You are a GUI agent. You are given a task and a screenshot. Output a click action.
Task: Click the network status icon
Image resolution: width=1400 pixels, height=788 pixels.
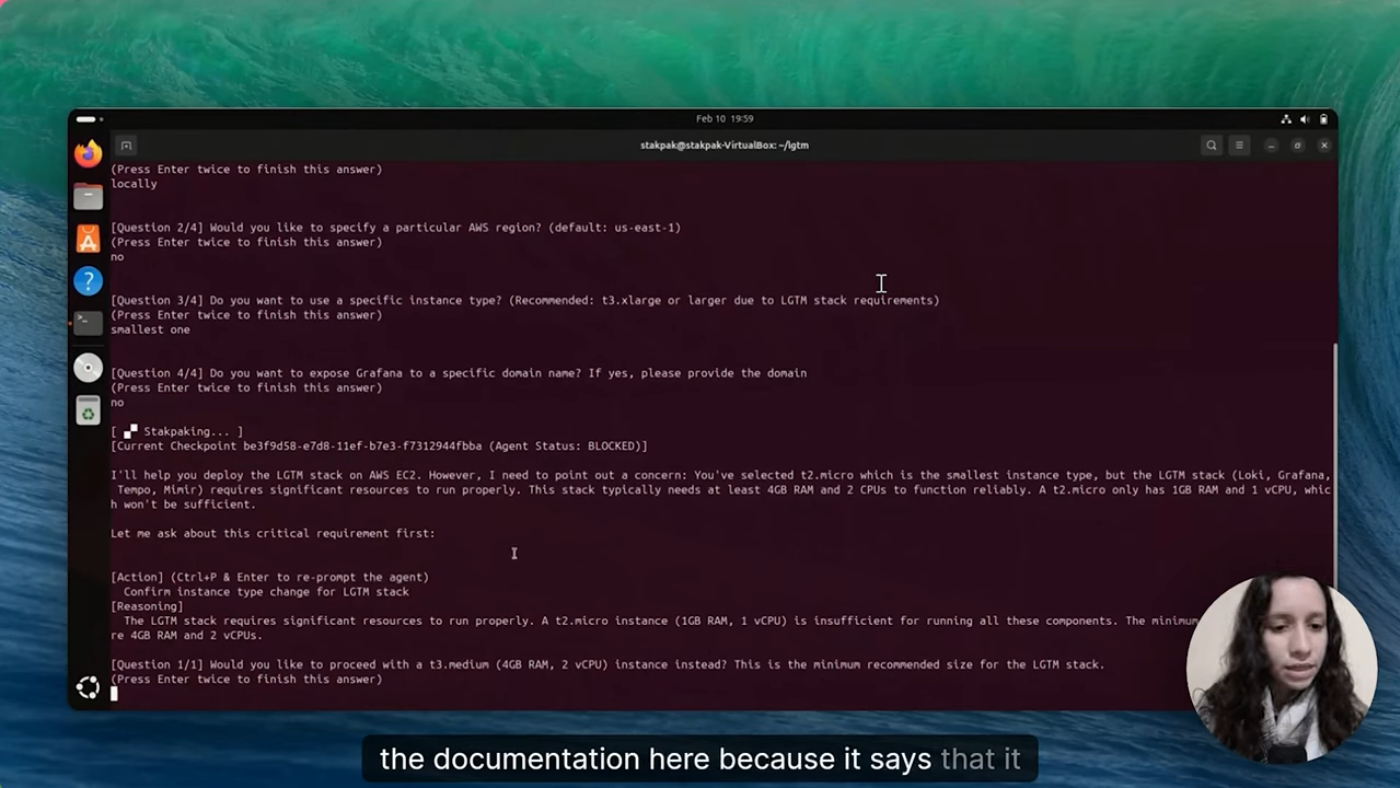pyautogui.click(x=1286, y=119)
